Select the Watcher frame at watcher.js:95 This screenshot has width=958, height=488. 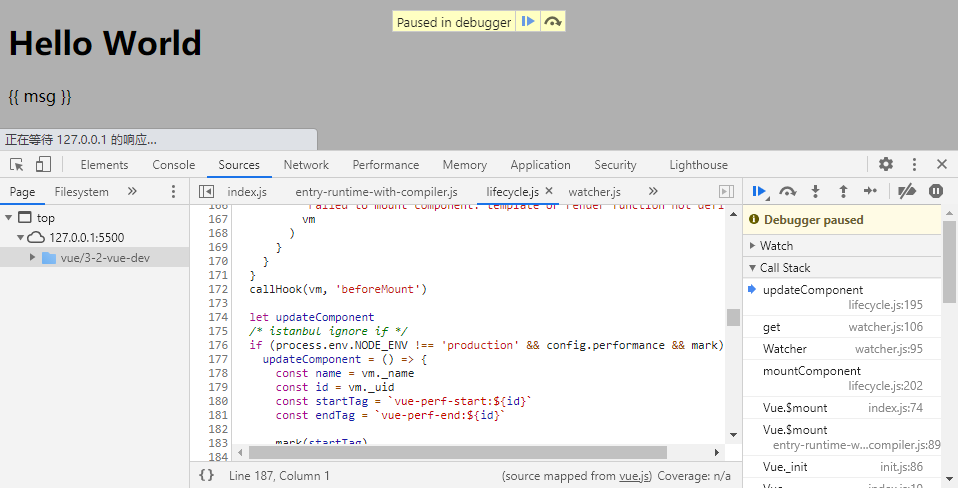pos(842,349)
